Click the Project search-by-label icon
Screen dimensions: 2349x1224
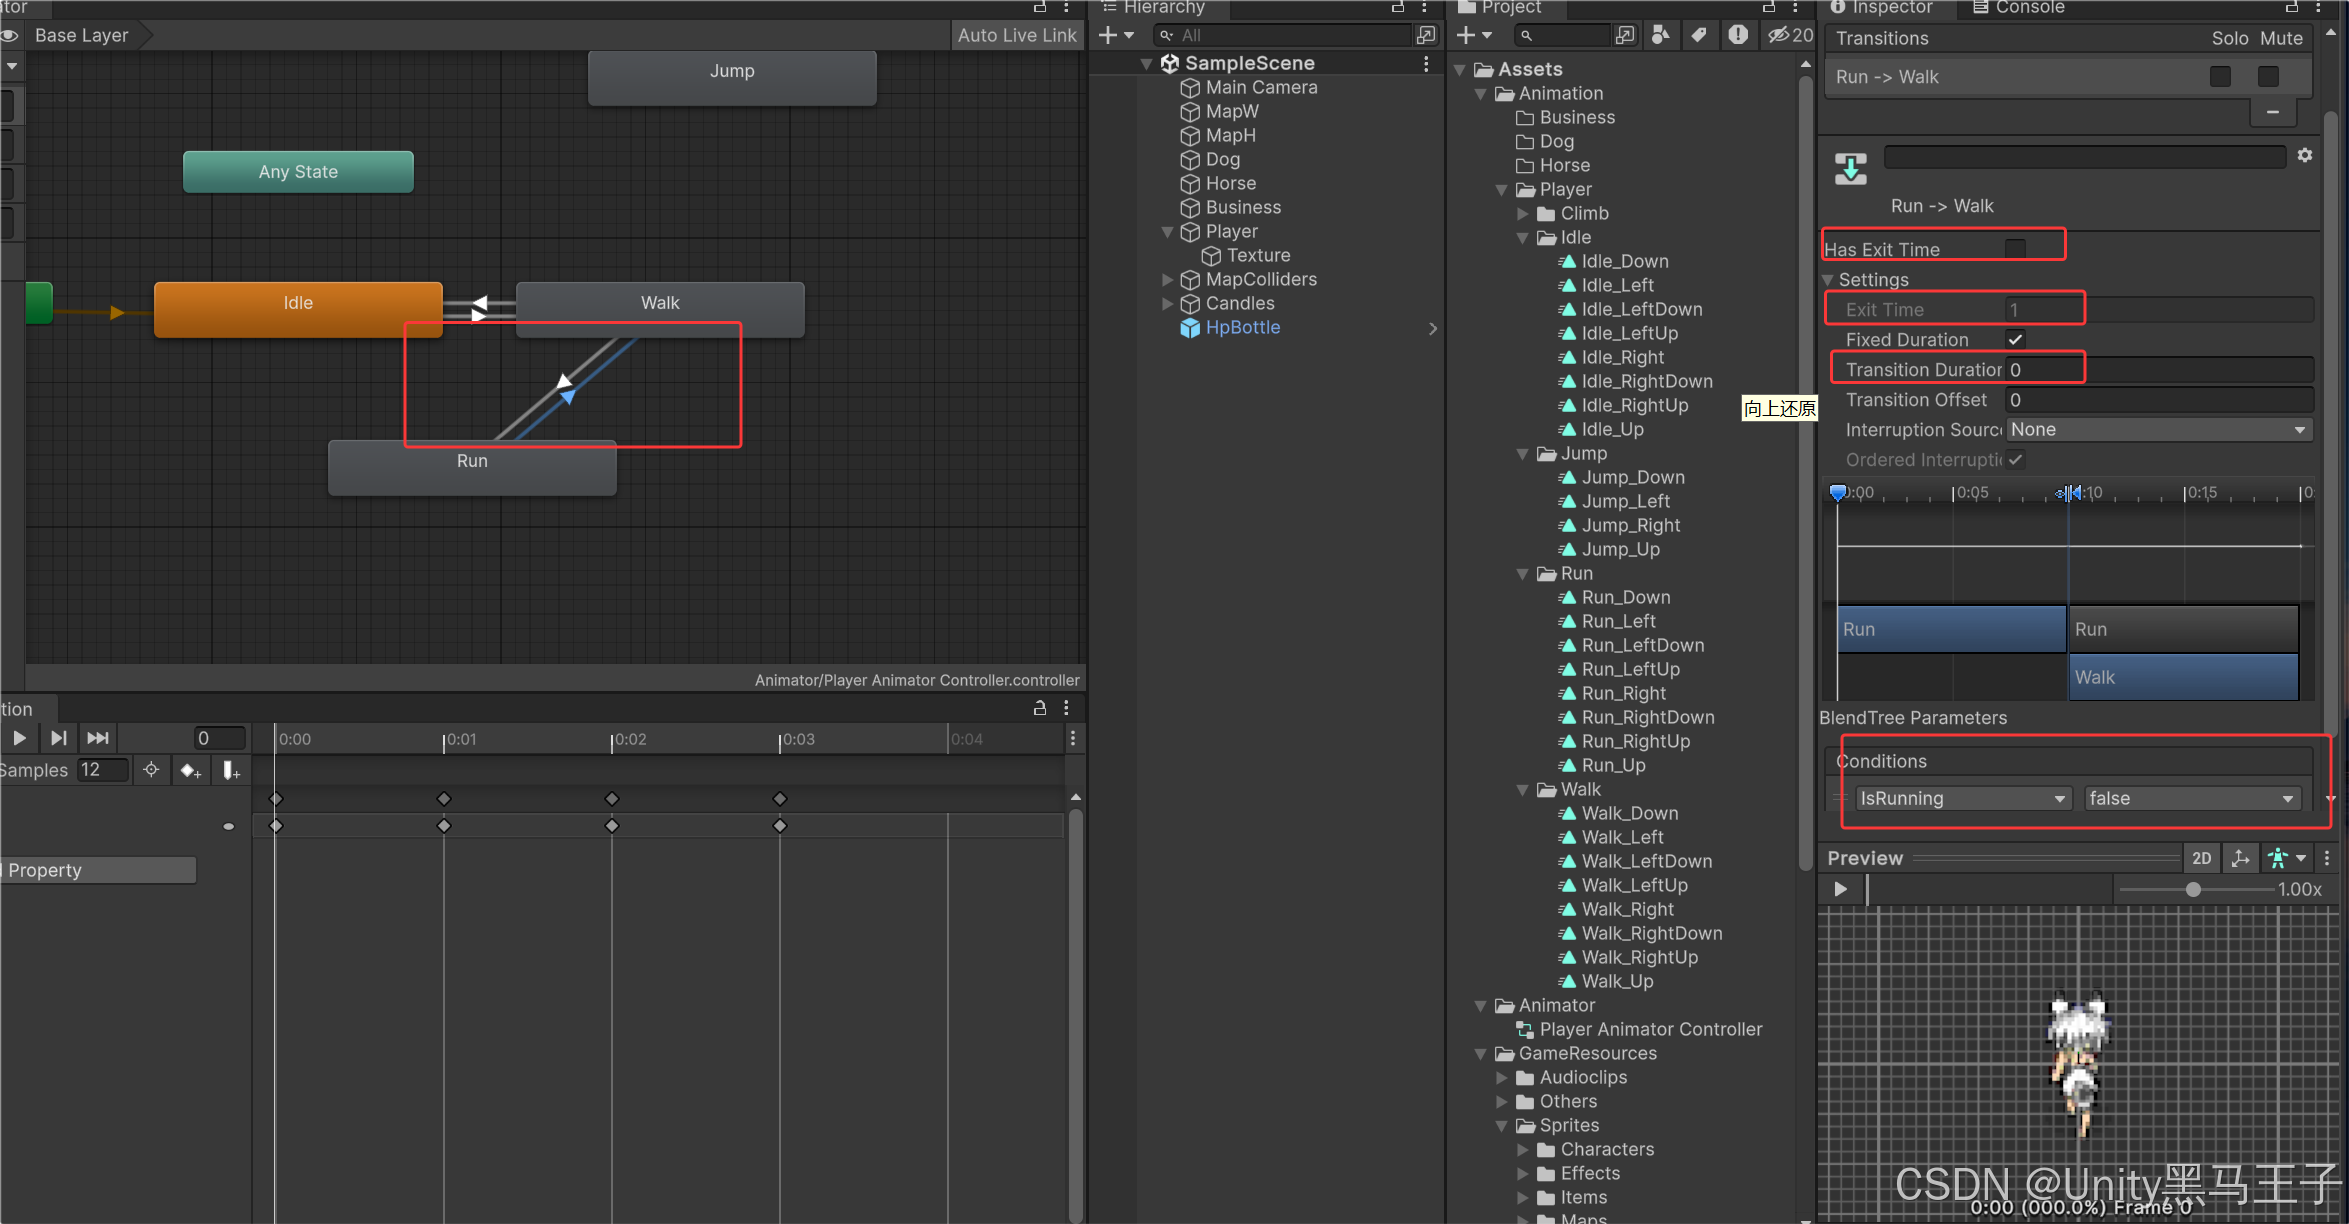(1699, 35)
